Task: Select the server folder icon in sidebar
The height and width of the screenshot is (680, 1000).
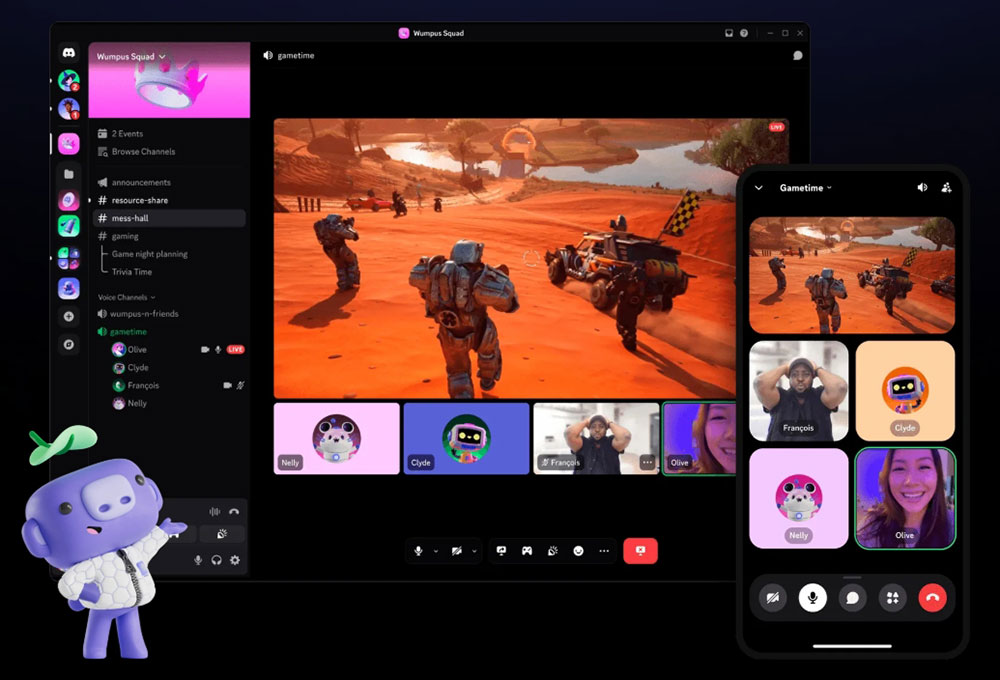Action: click(x=69, y=174)
